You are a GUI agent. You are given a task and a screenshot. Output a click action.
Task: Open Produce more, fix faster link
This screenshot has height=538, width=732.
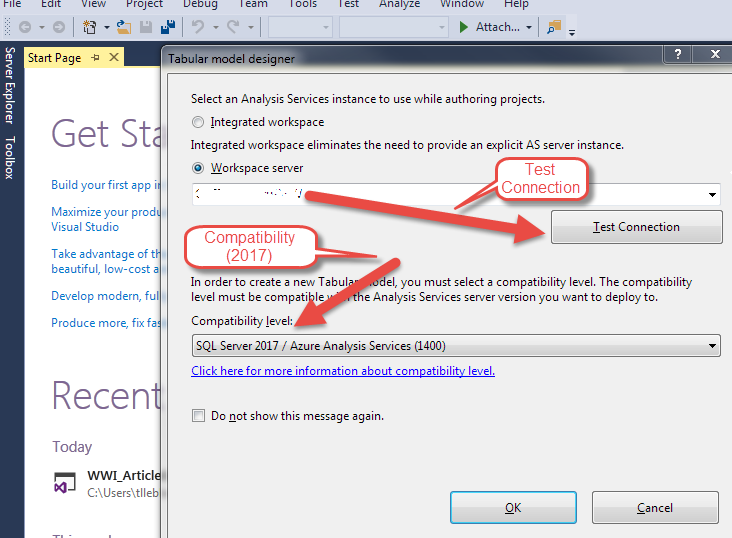coord(106,323)
